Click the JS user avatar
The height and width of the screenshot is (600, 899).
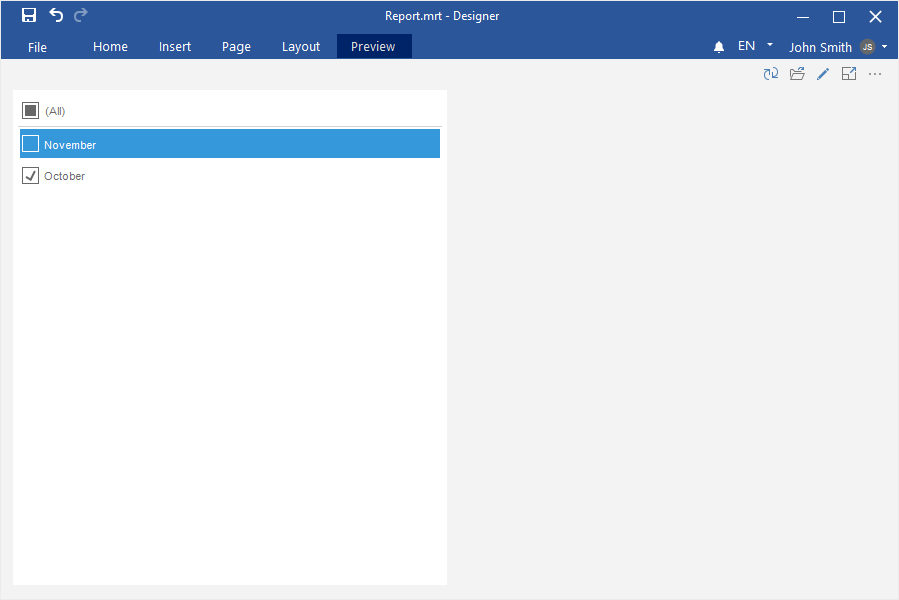point(867,47)
